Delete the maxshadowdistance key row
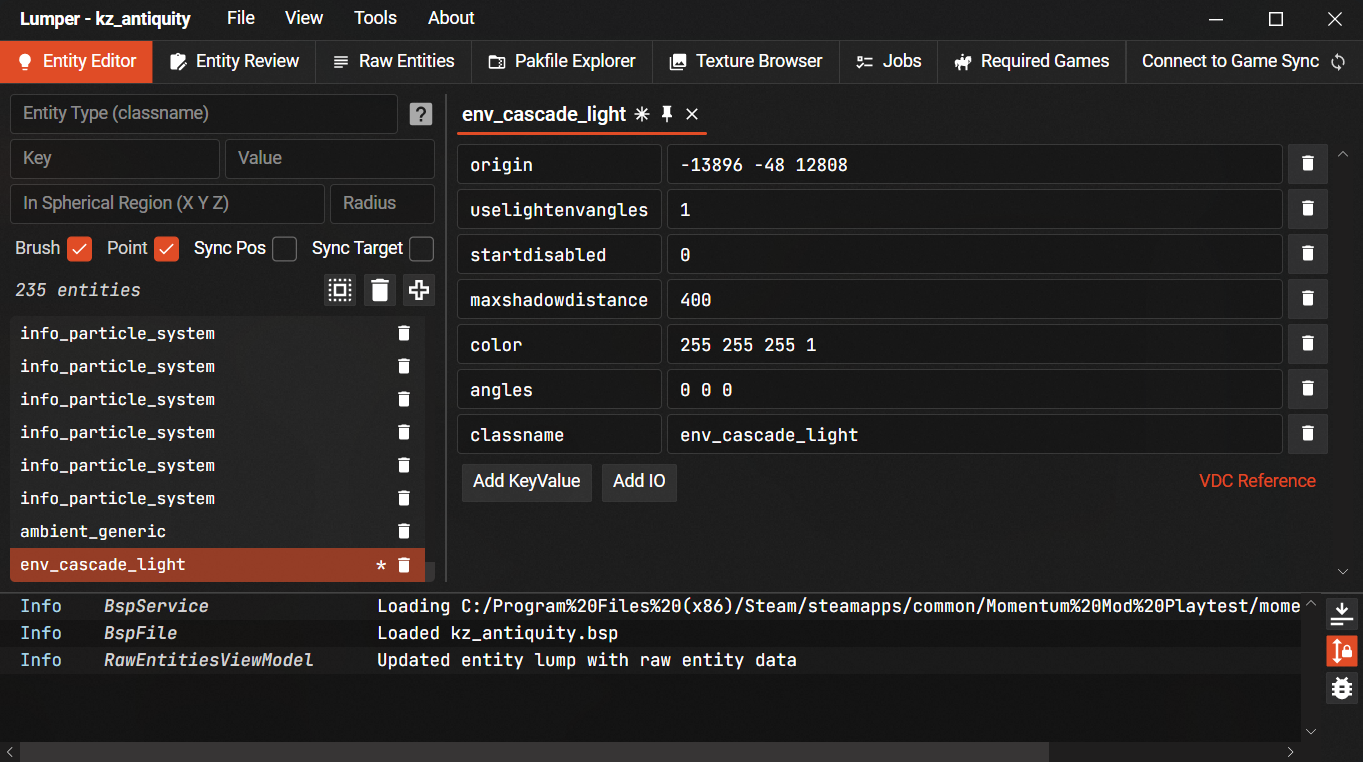The image size is (1363, 762). [1307, 299]
